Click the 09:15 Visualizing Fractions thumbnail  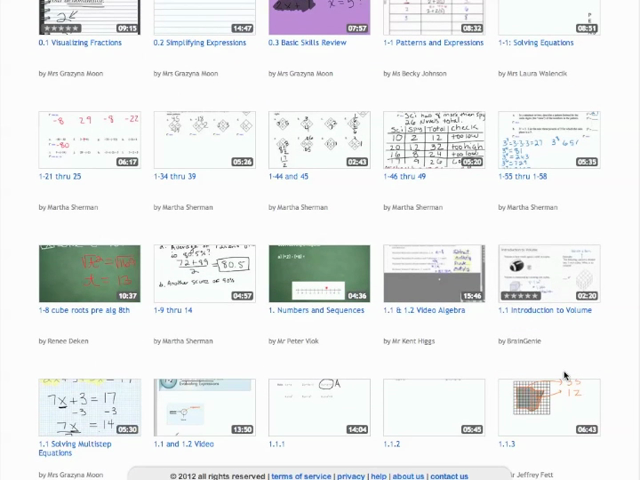90,17
